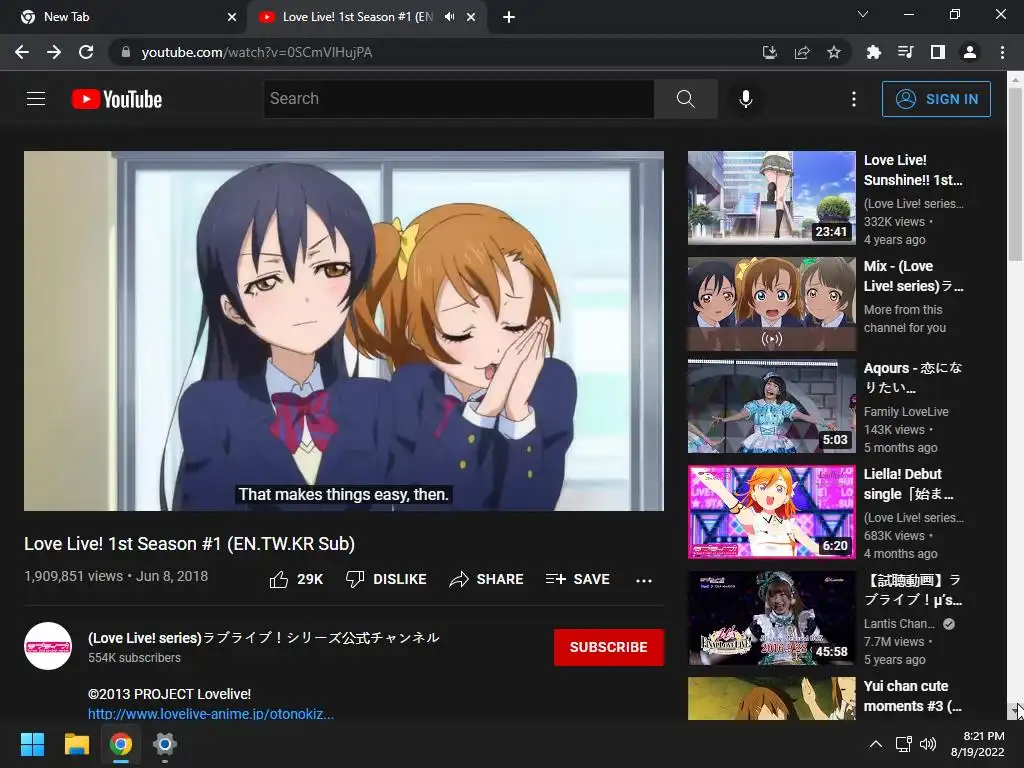The height and width of the screenshot is (768, 1024).
Task: Open the Love Live channel avatar
Action: coord(48,646)
